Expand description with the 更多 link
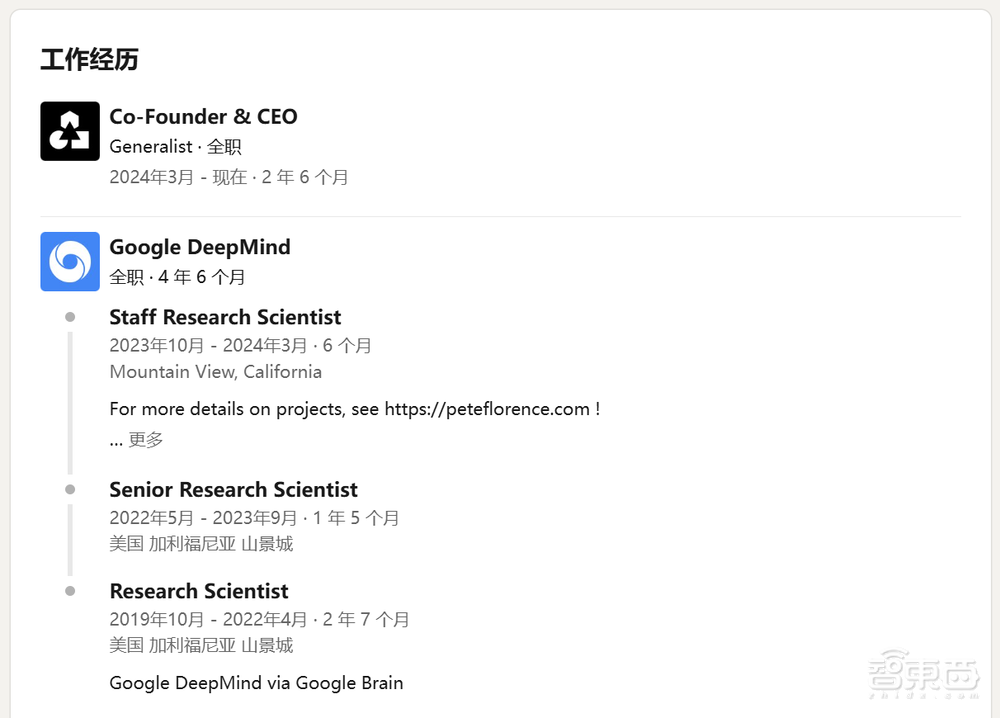The width and height of the screenshot is (1000, 718). (x=146, y=439)
